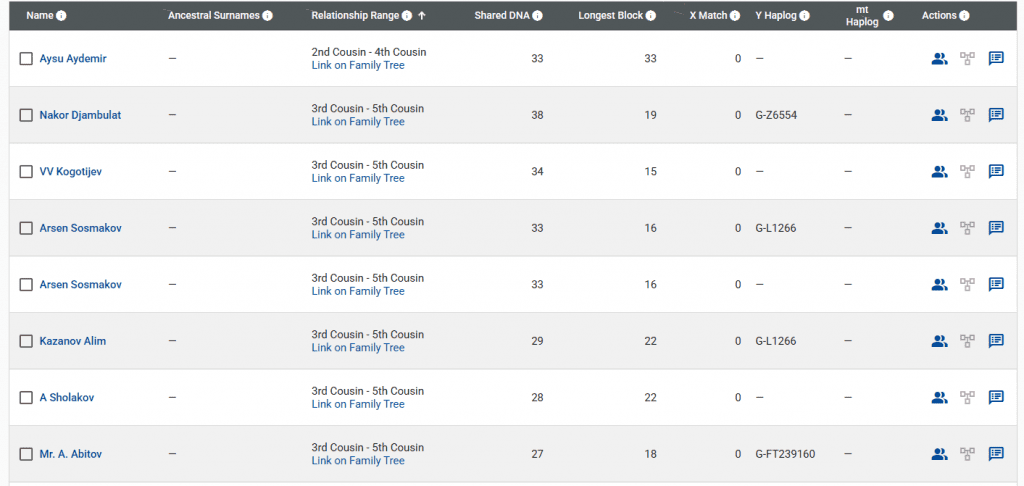The image size is (1024, 486).
Task: Click the Name column header
Action: [x=40, y=16]
